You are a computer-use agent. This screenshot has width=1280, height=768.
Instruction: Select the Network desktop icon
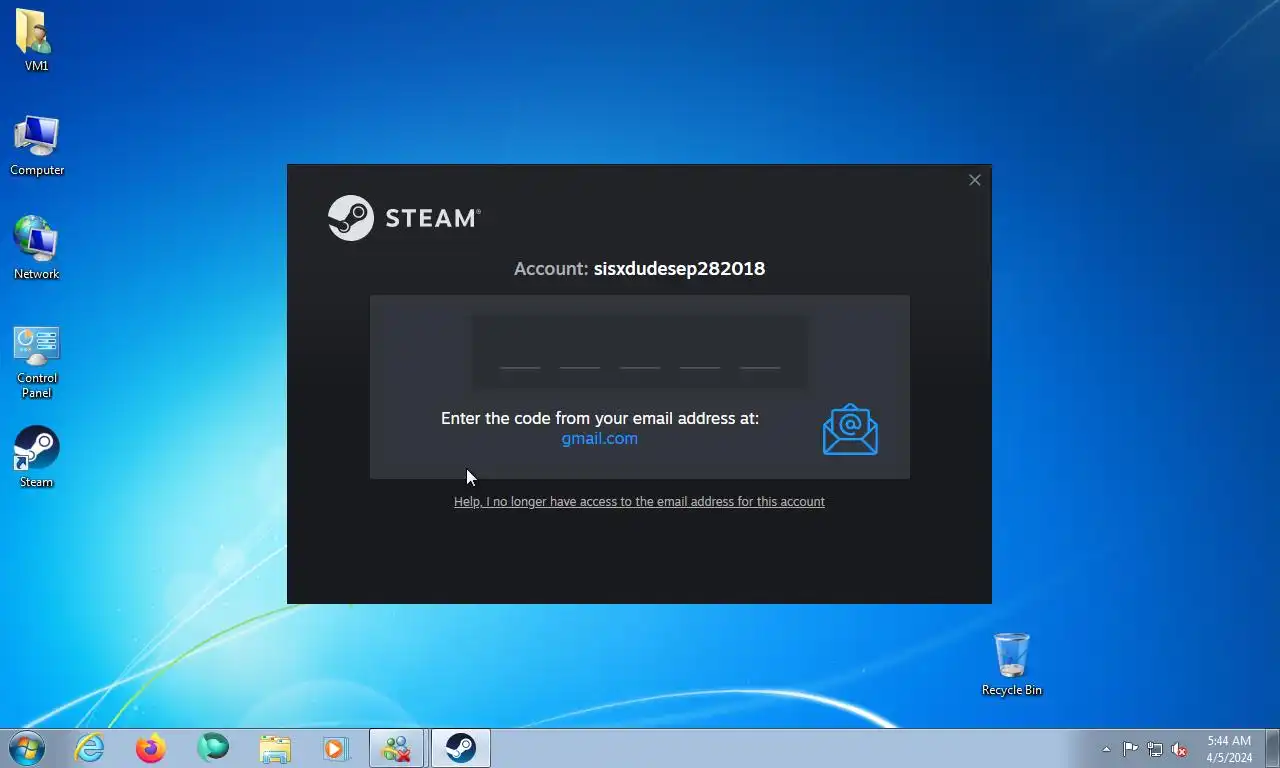[x=37, y=248]
